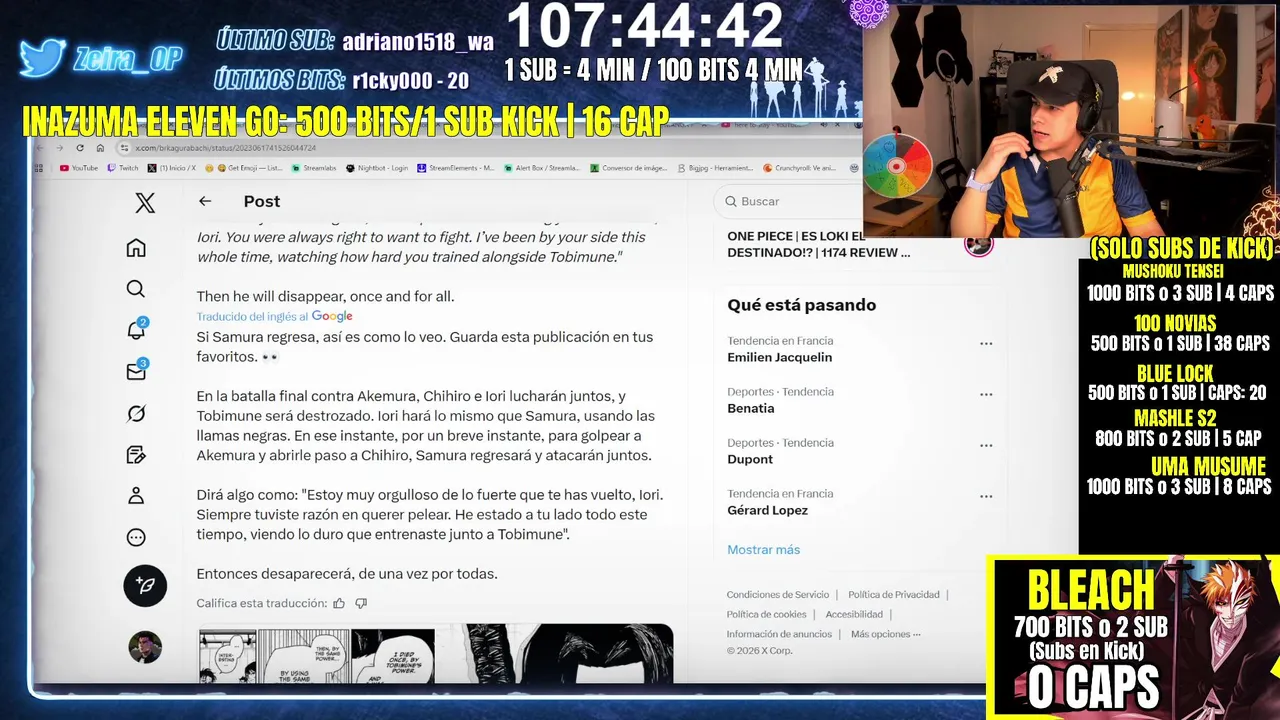Open the Emilien Jacquelin trend
Image resolution: width=1280 pixels, height=720 pixels.
779,358
